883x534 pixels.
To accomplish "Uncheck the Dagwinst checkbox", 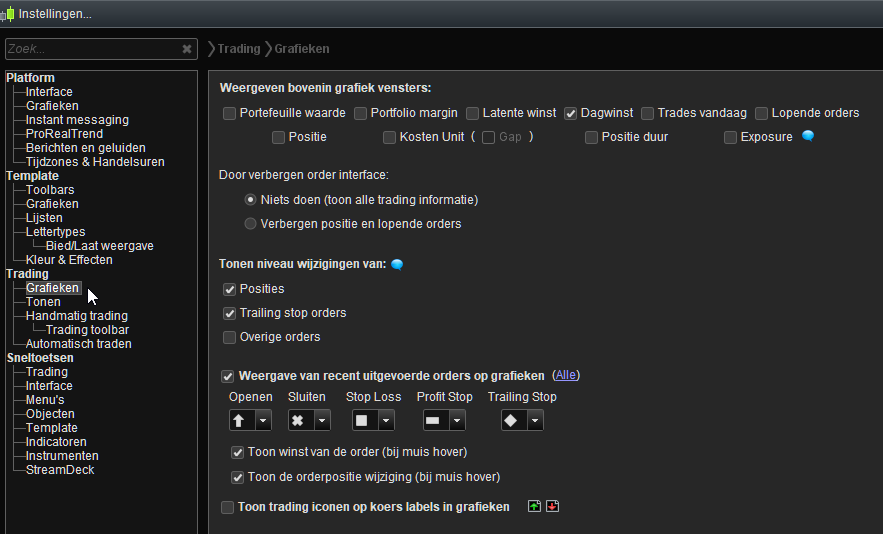I will click(x=571, y=113).
